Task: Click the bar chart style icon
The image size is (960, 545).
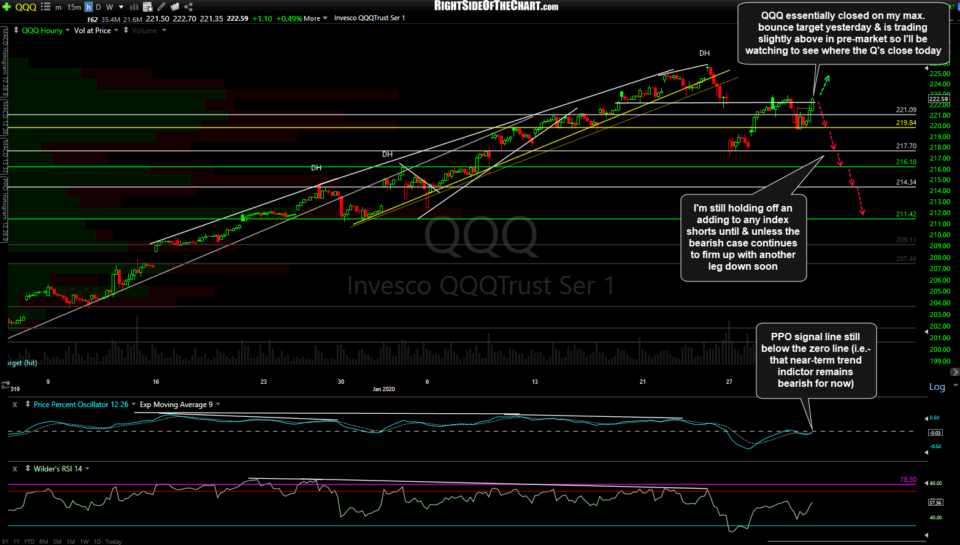Action: 134,7
